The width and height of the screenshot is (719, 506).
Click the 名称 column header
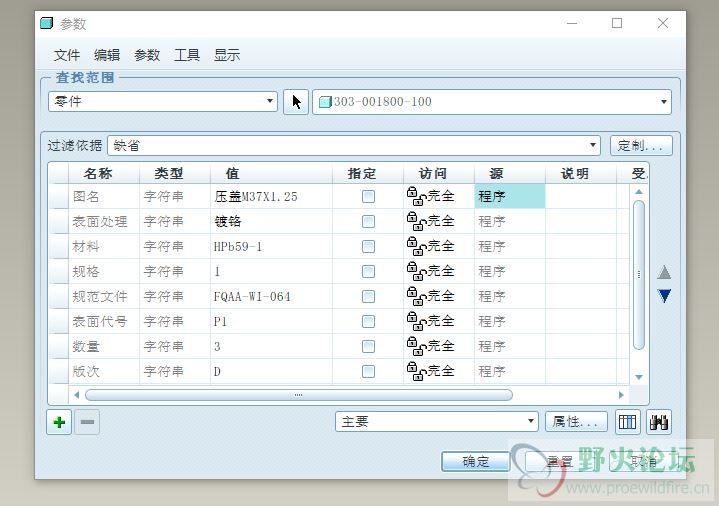pos(104,173)
